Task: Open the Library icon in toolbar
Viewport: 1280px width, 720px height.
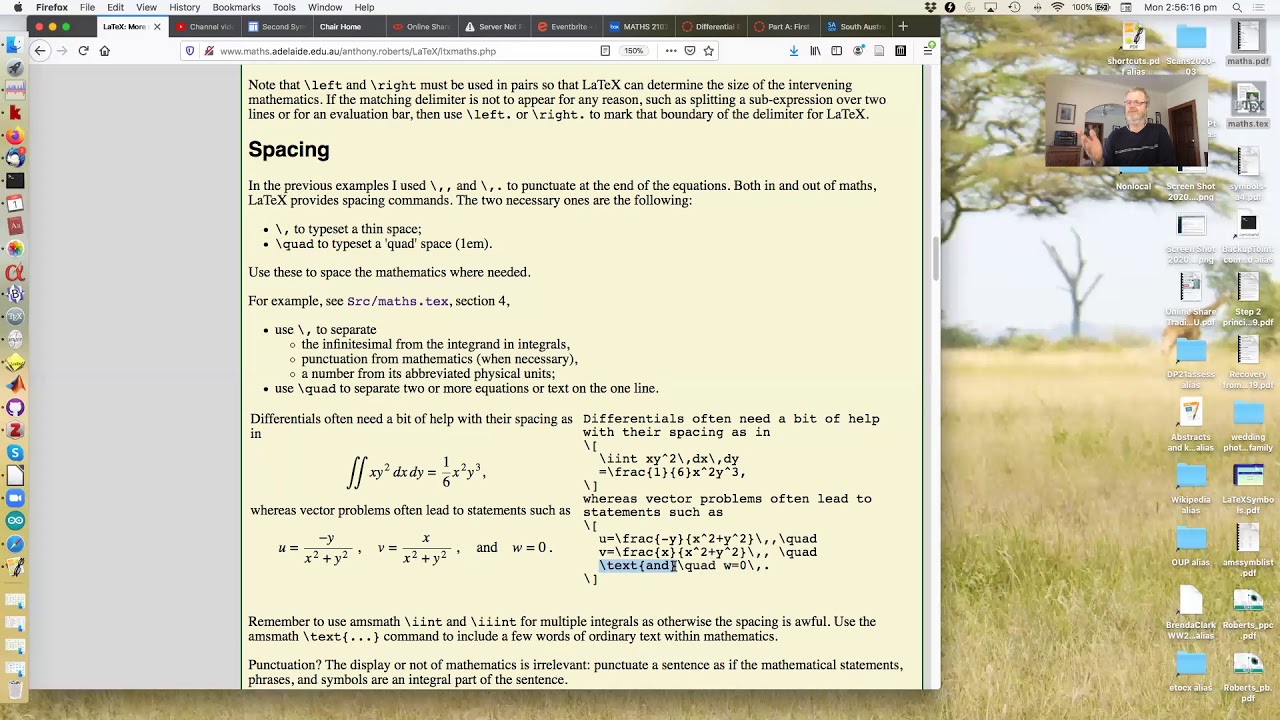Action: pos(815,51)
